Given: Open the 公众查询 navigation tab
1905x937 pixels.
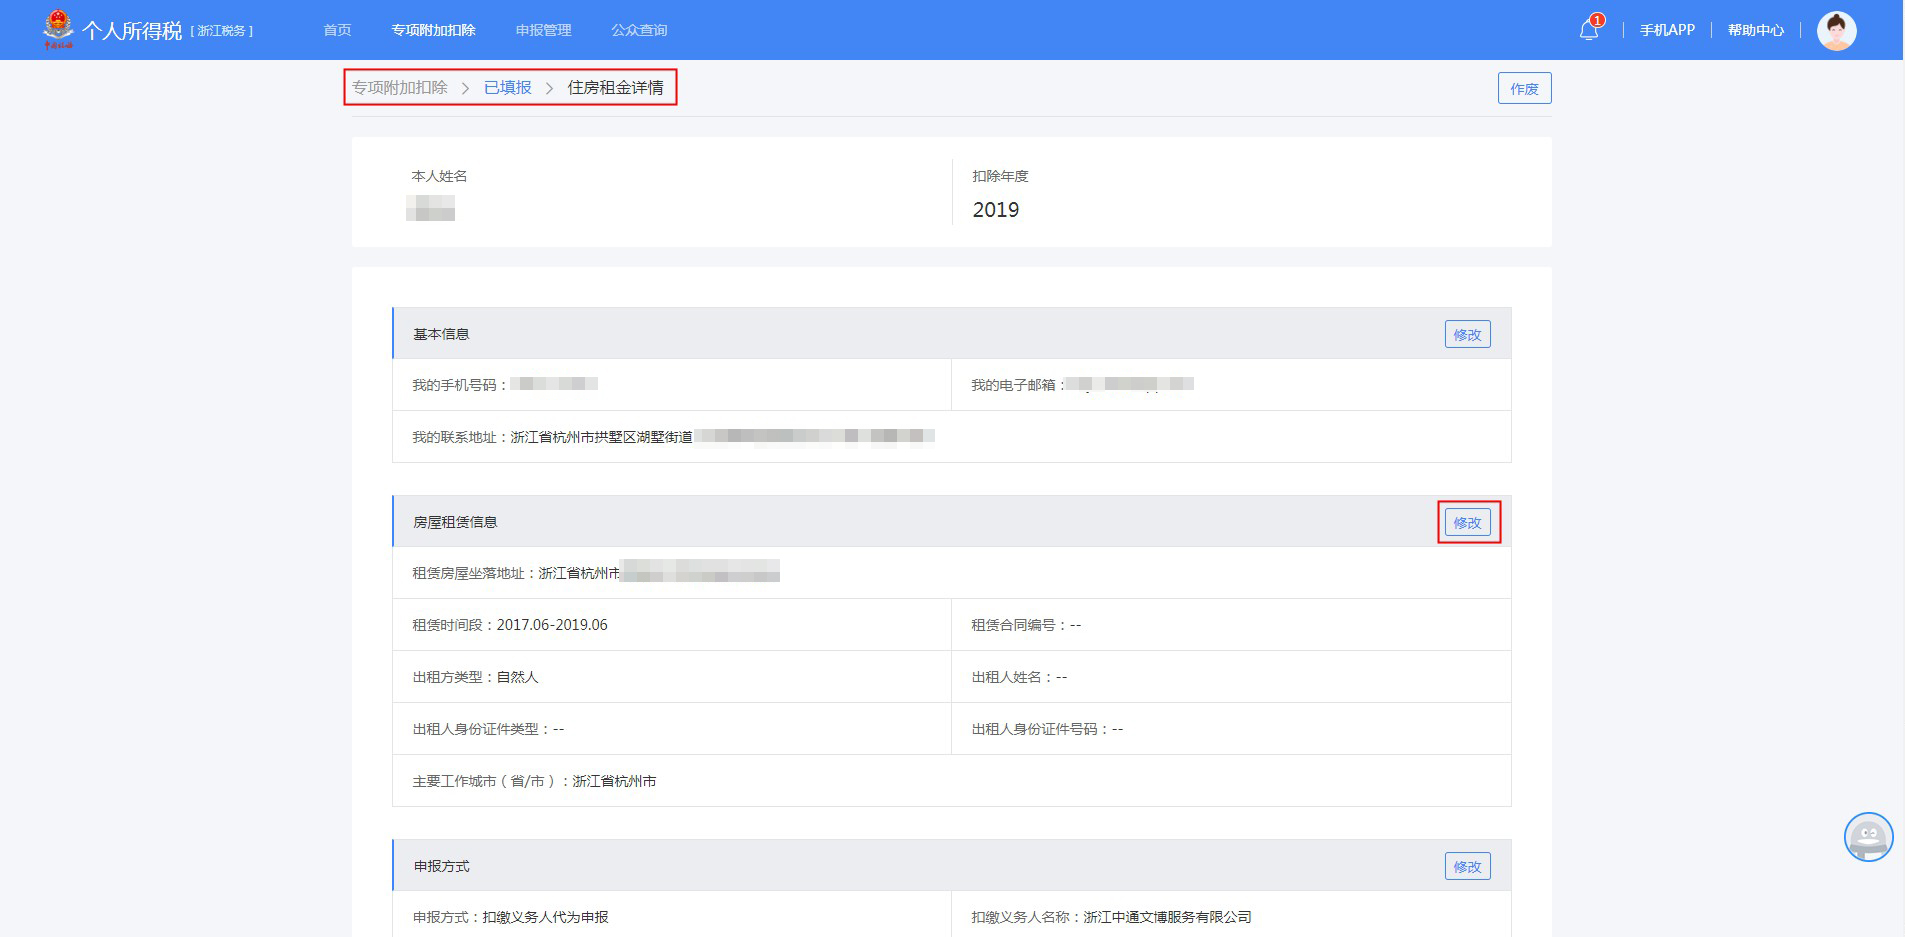Looking at the screenshot, I should (639, 30).
